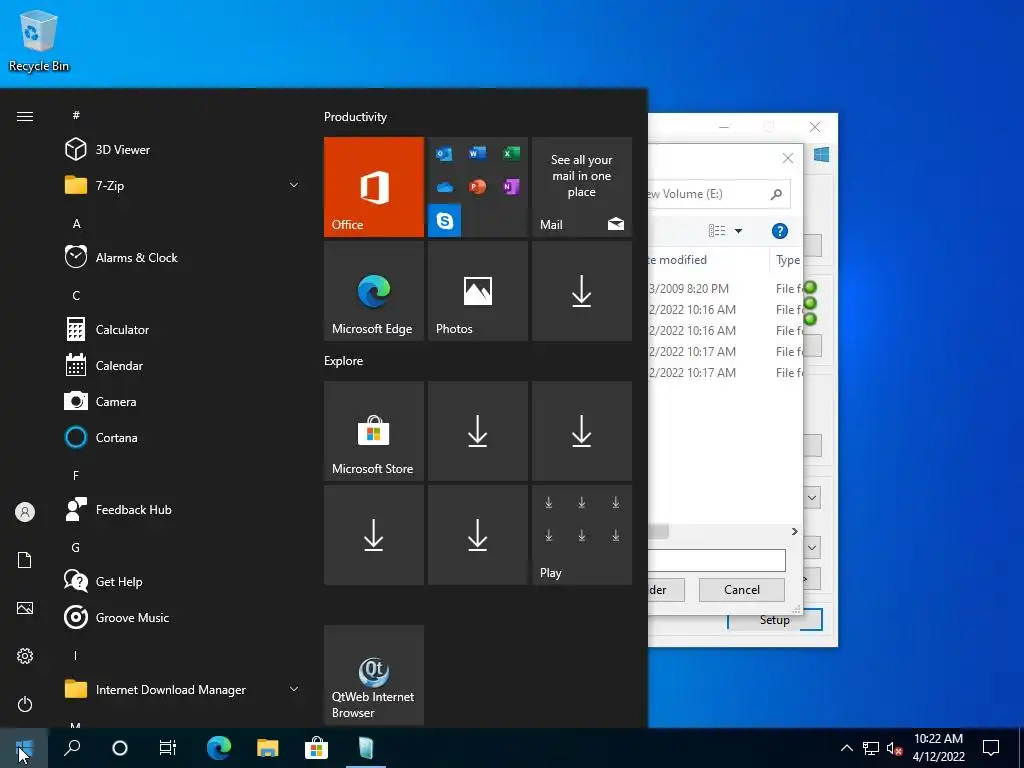
Task: Click the help icon in the dialog
Action: (779, 231)
